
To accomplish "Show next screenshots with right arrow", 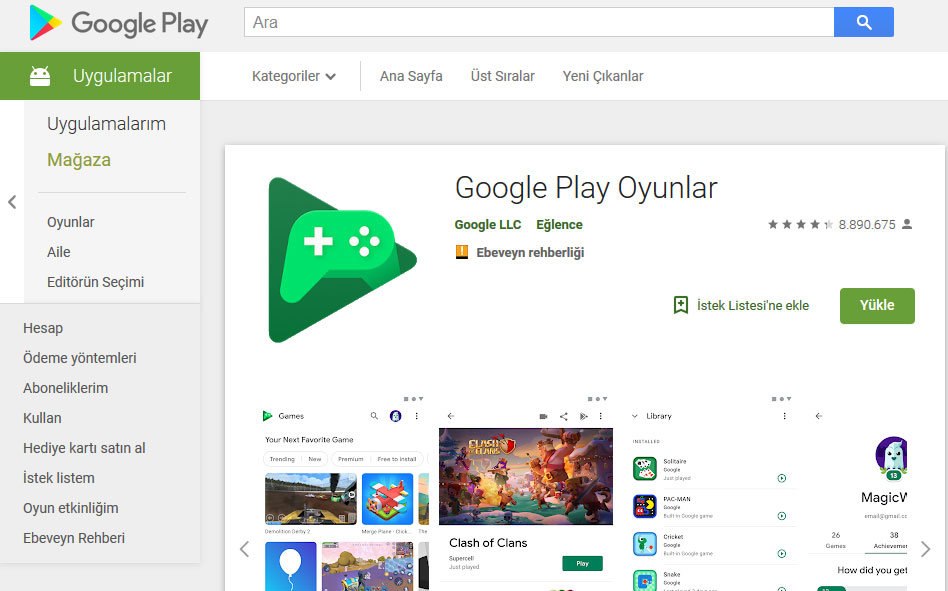I will tap(925, 549).
